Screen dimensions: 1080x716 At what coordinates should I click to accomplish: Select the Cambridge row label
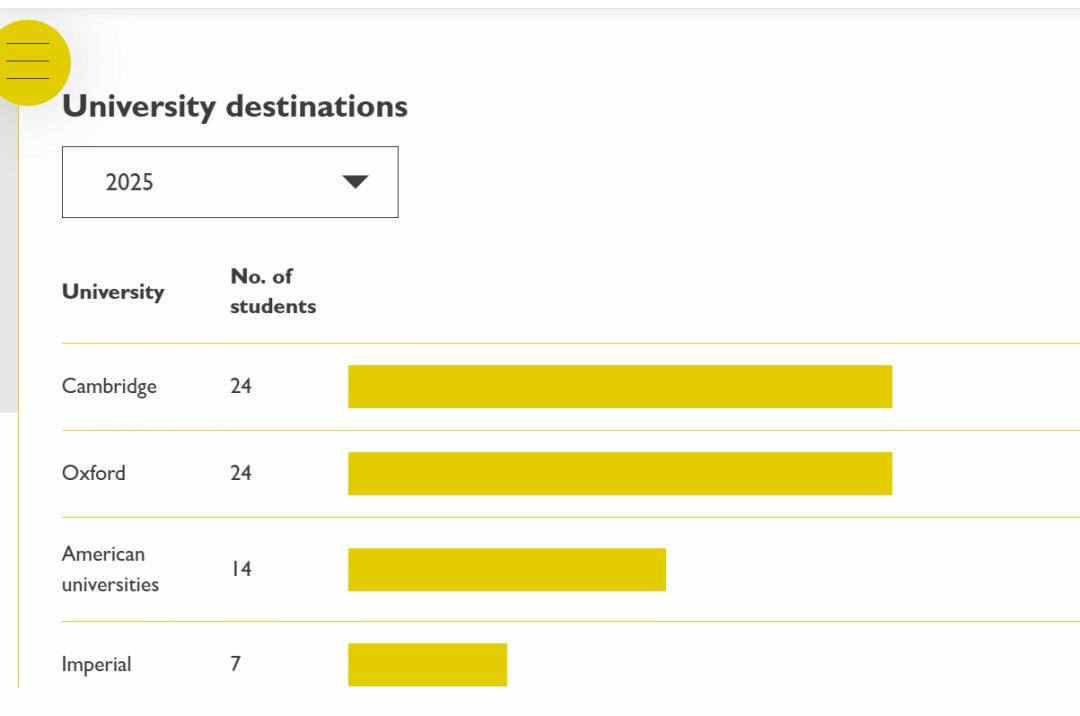pos(109,386)
